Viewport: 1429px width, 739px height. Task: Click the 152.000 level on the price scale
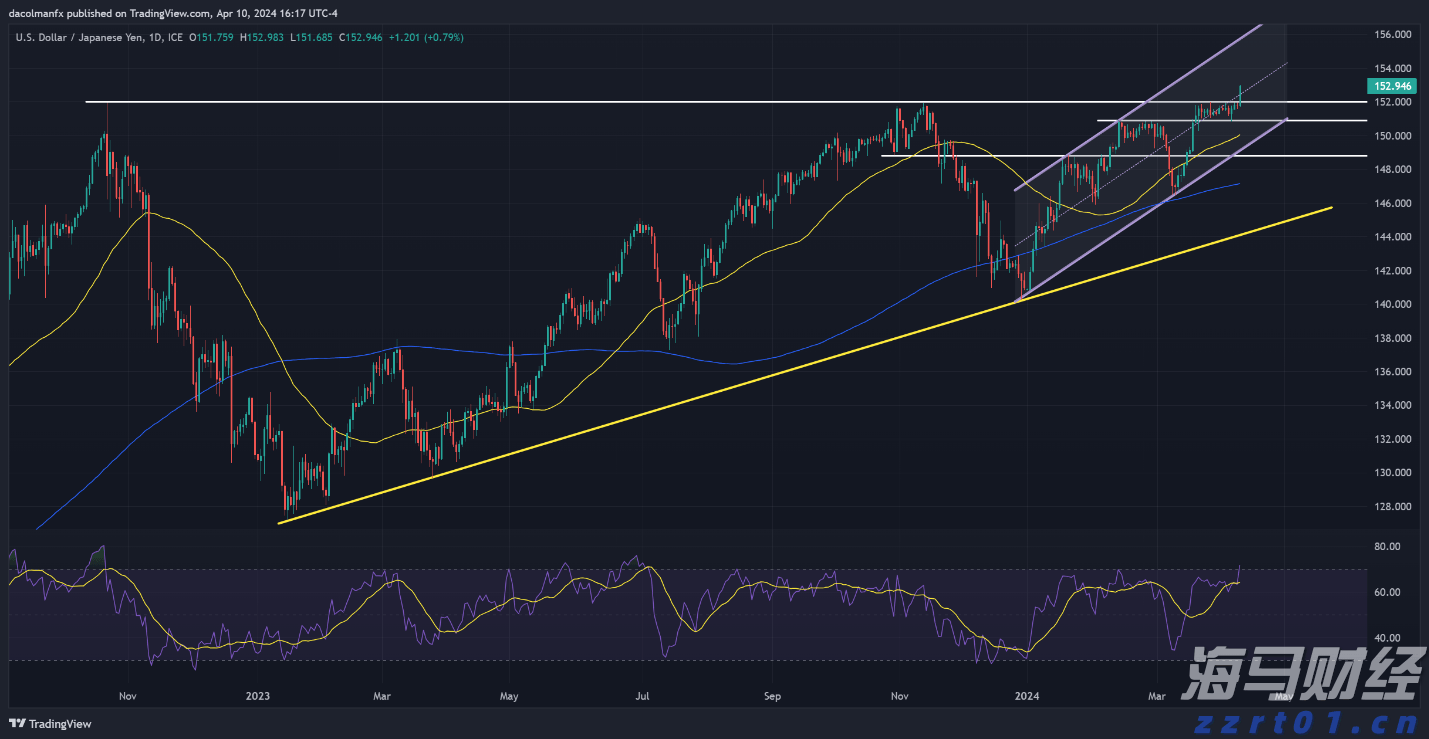coord(1395,101)
